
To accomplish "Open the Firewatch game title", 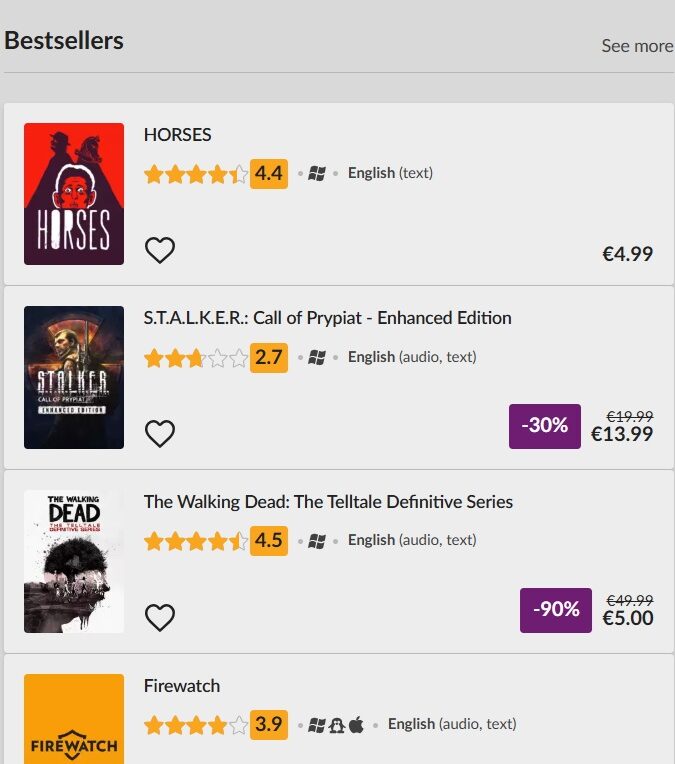I will (182, 686).
